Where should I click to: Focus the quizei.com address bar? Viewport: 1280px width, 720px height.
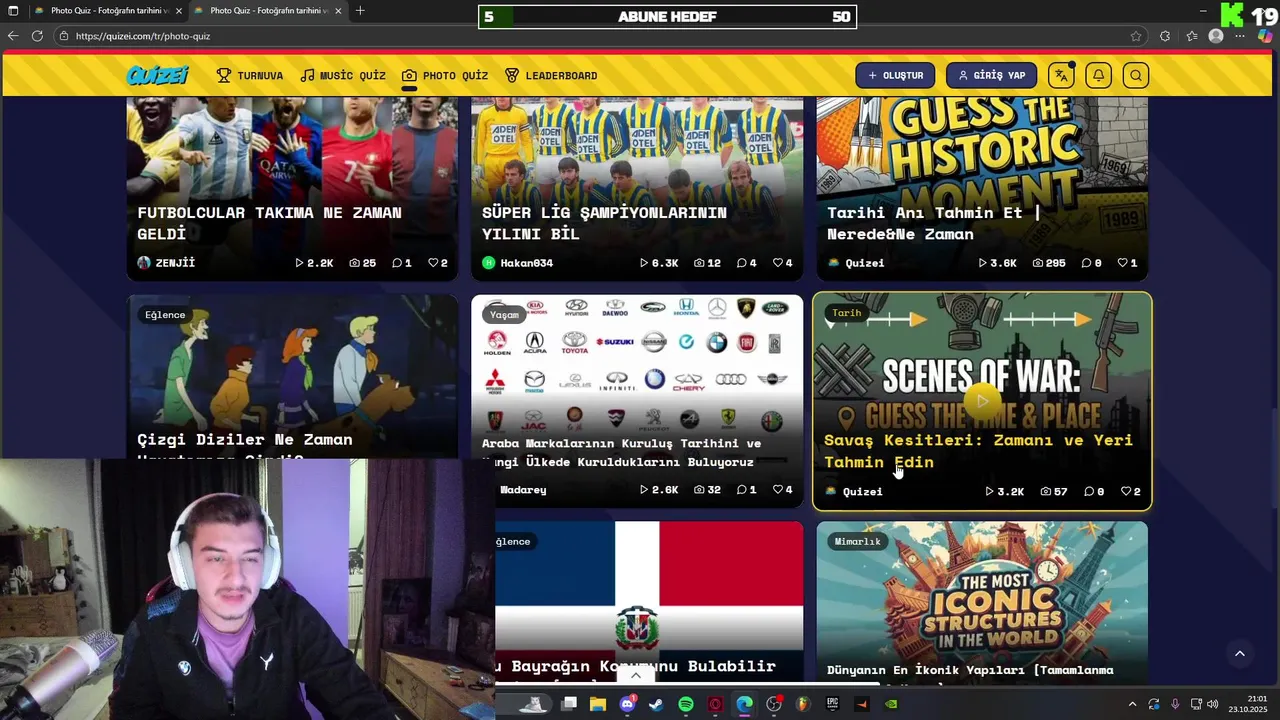click(x=590, y=36)
